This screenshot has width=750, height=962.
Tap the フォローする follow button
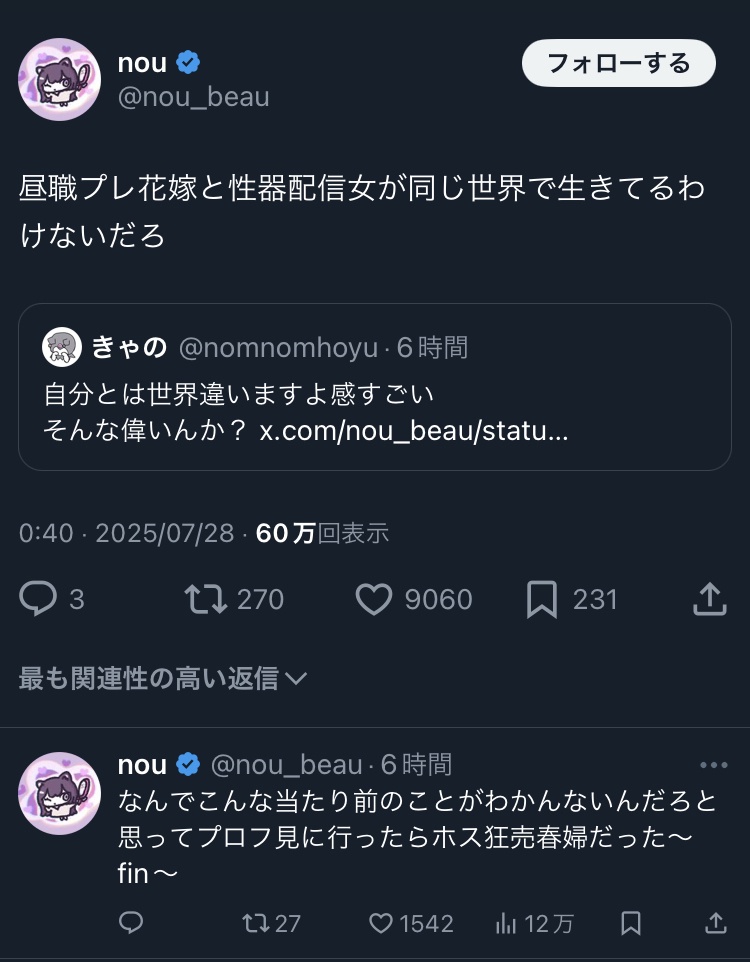coord(618,64)
